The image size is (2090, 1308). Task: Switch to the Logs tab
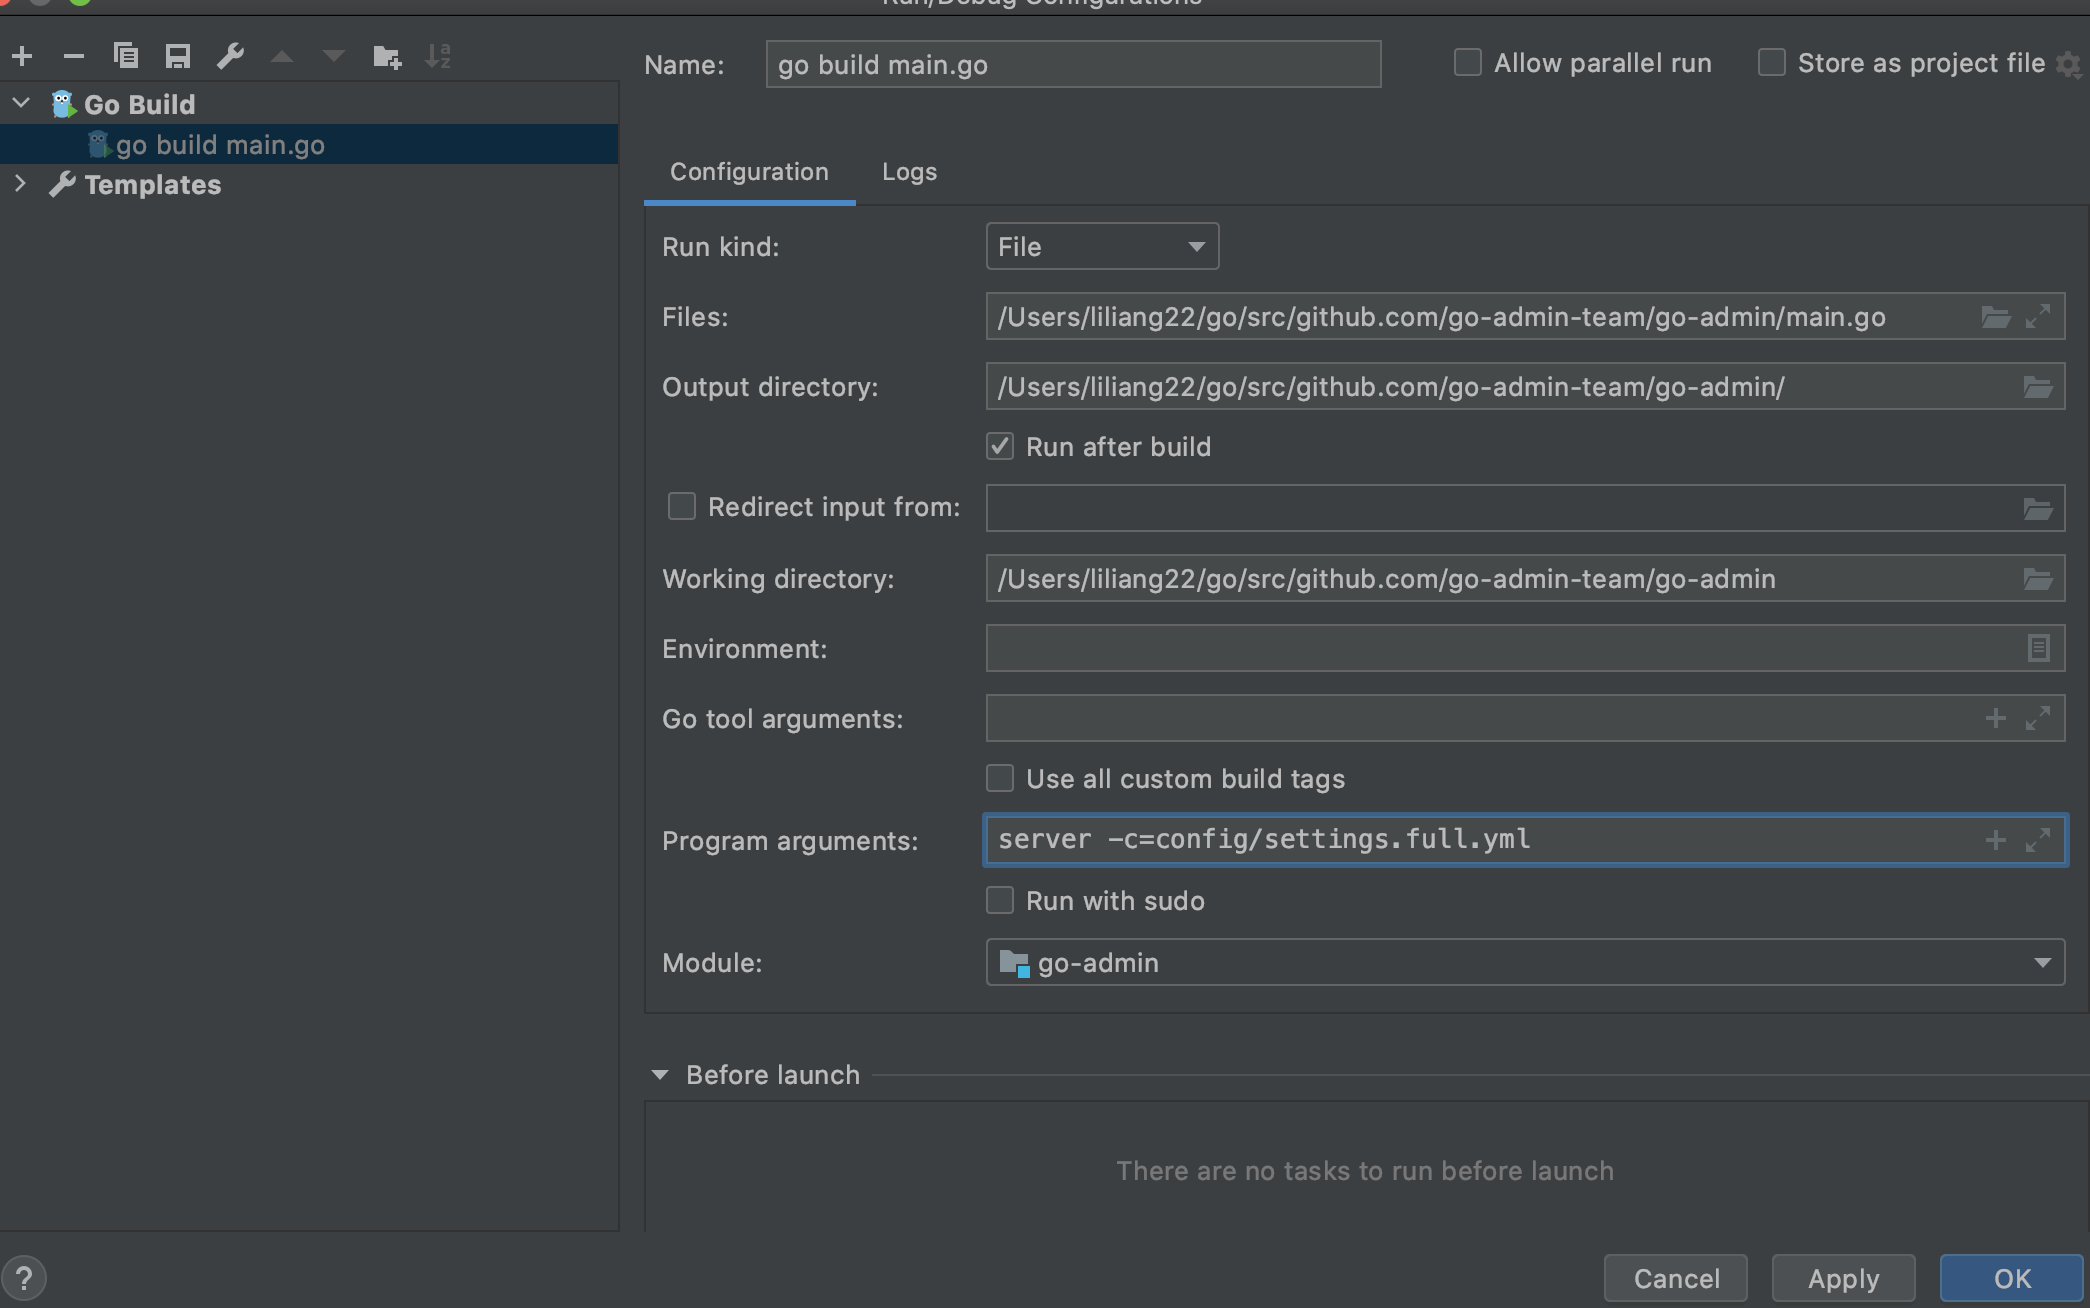(x=909, y=172)
